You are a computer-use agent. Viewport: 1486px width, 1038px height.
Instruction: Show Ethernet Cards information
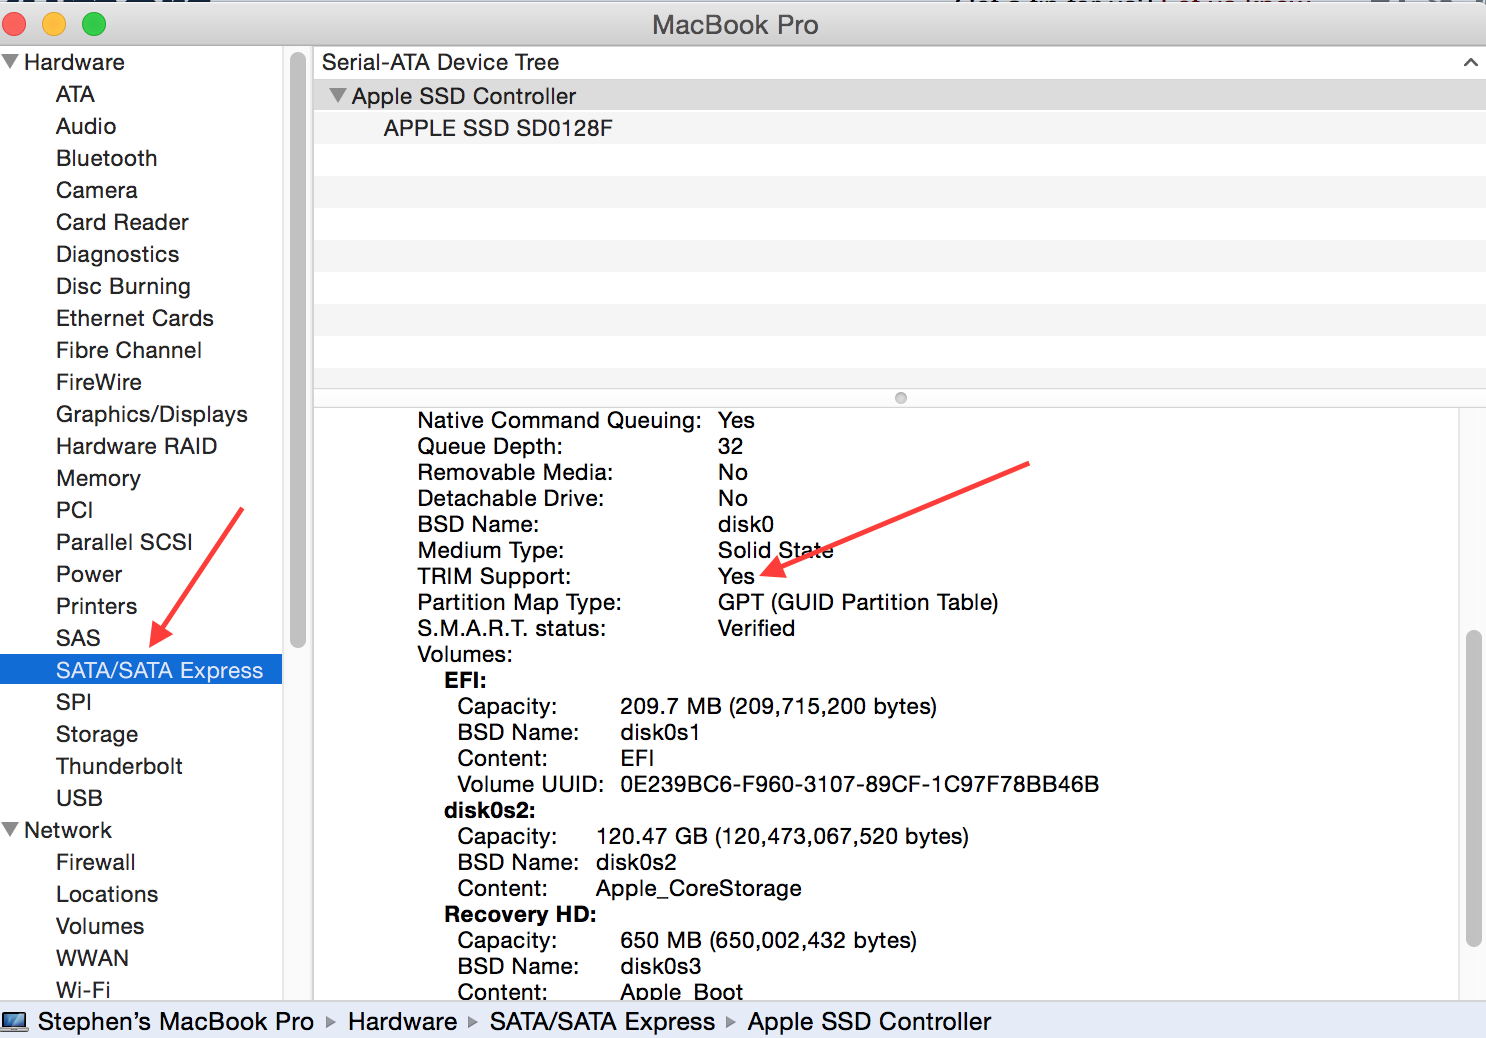(135, 318)
